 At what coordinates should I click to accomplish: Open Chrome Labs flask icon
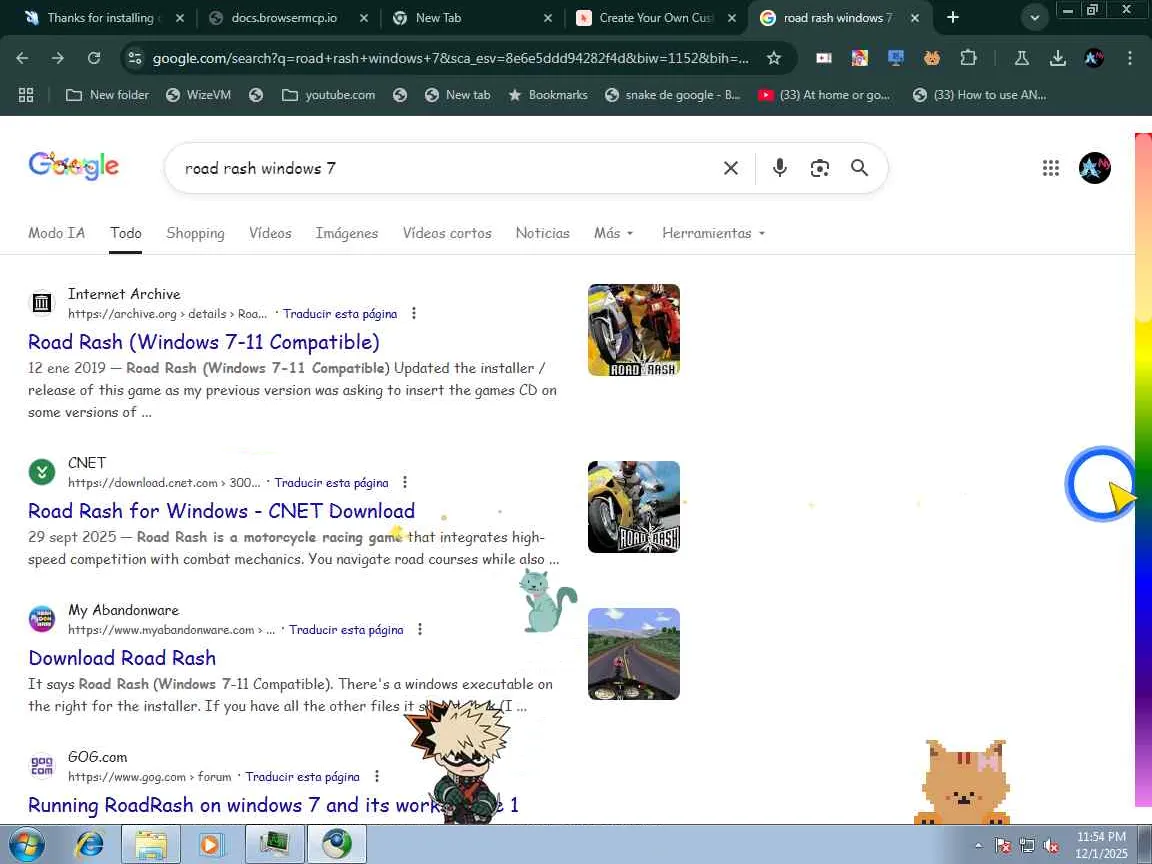point(1021,58)
